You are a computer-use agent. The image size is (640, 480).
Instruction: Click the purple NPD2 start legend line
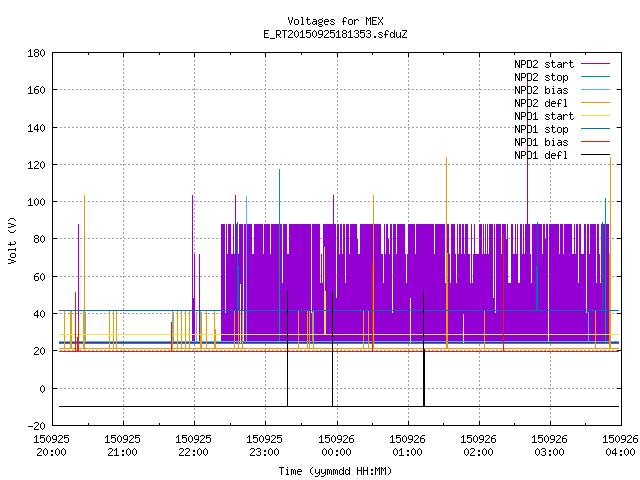tap(595, 64)
